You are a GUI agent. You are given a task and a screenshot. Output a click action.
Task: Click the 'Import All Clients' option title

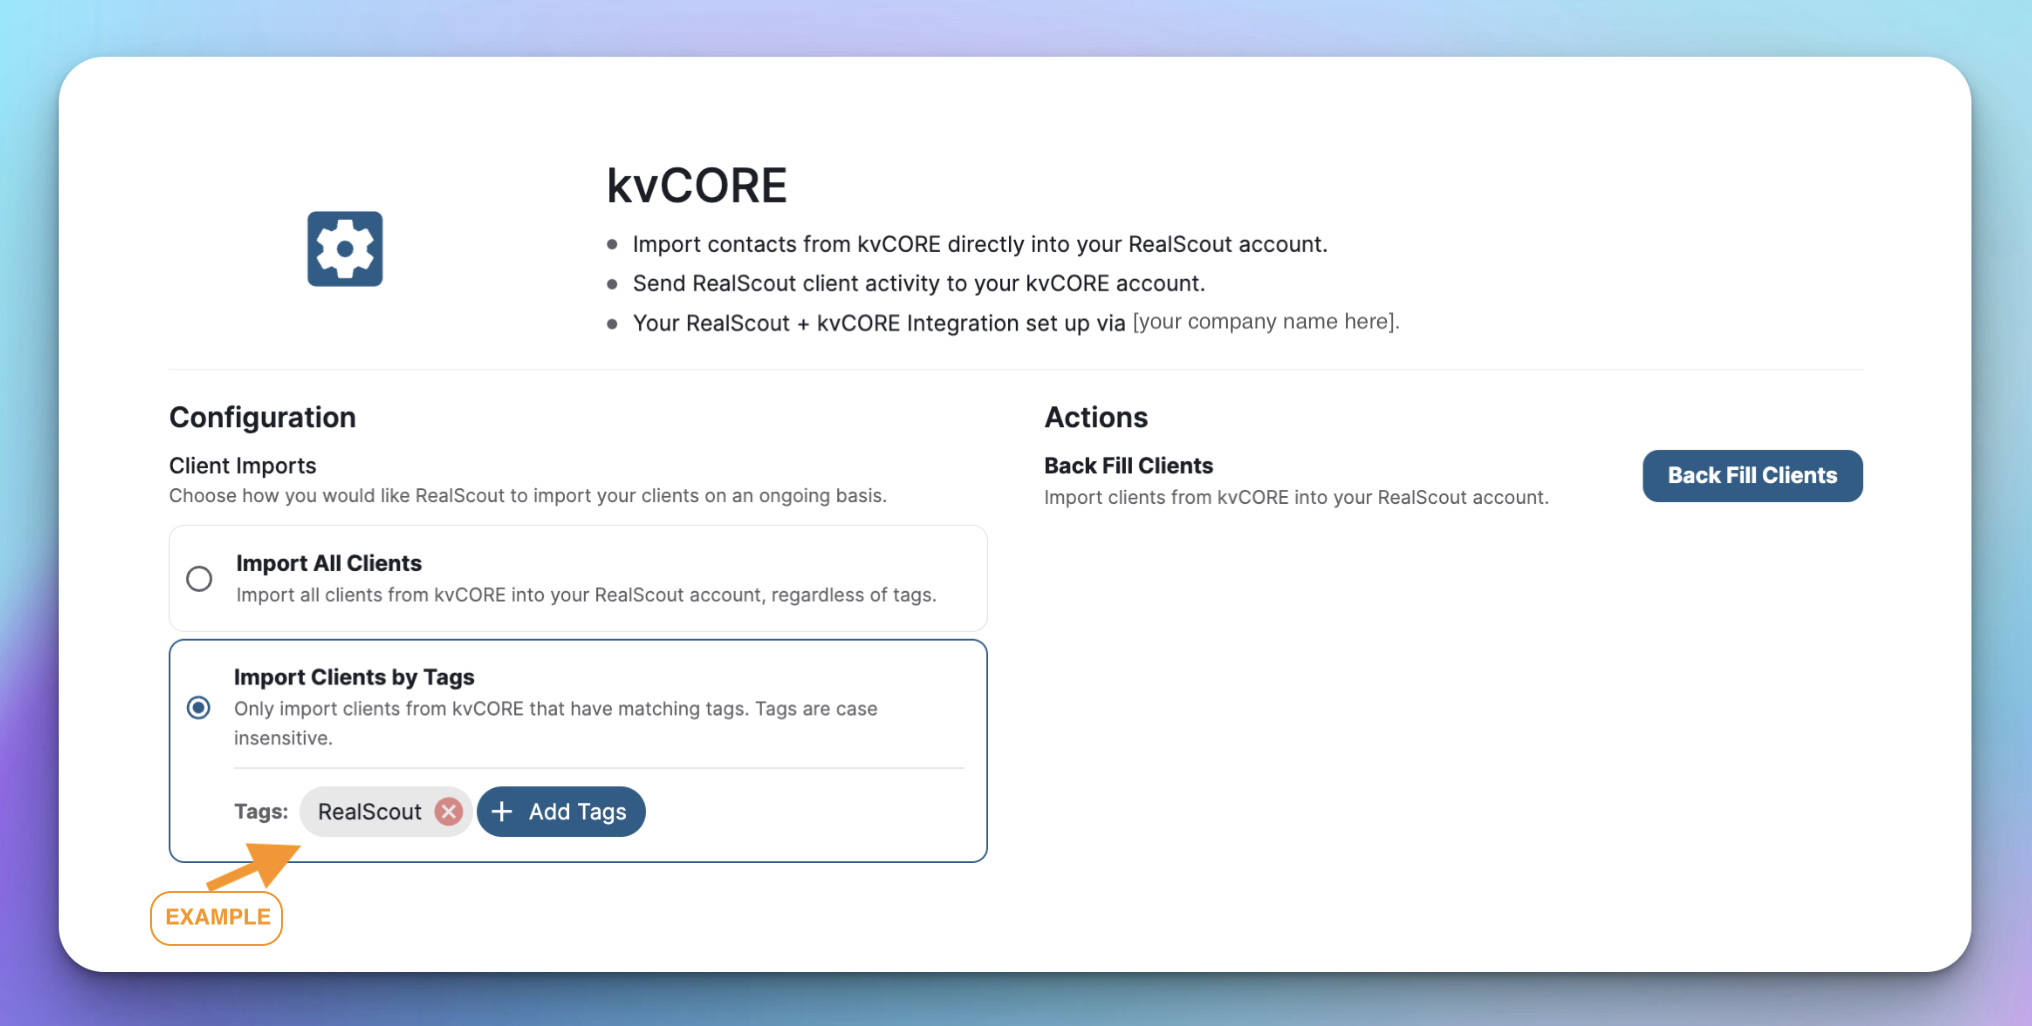point(329,563)
